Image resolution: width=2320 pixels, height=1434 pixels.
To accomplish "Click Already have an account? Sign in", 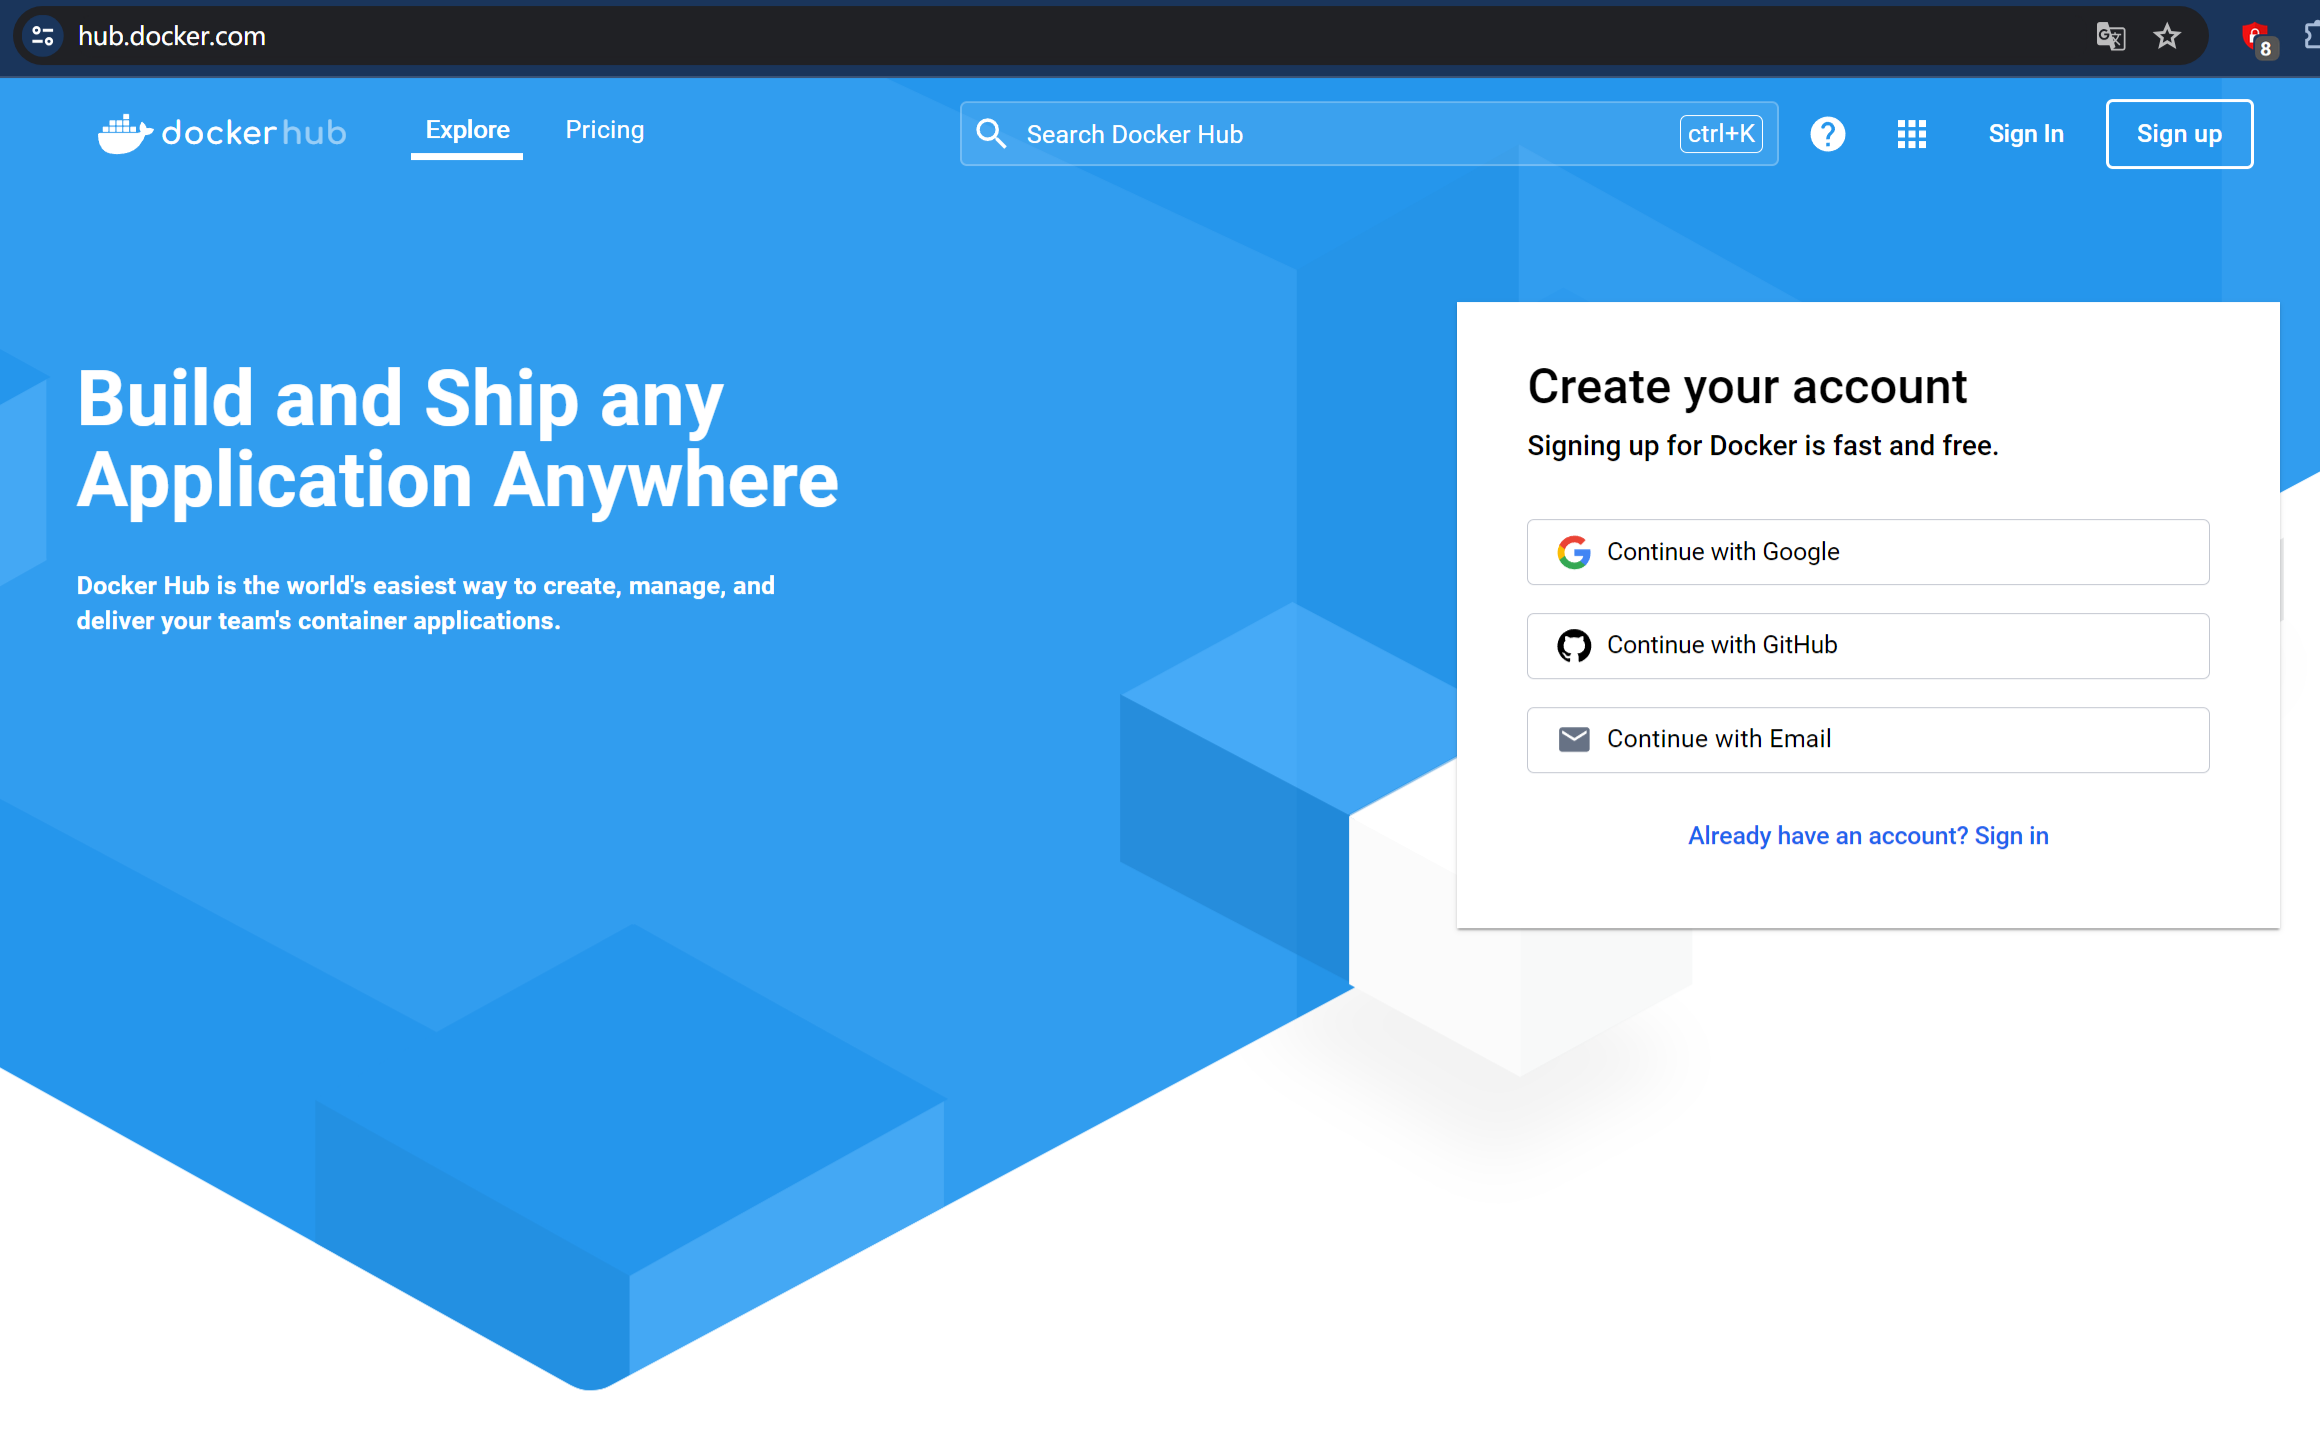I will pos(1867,836).
